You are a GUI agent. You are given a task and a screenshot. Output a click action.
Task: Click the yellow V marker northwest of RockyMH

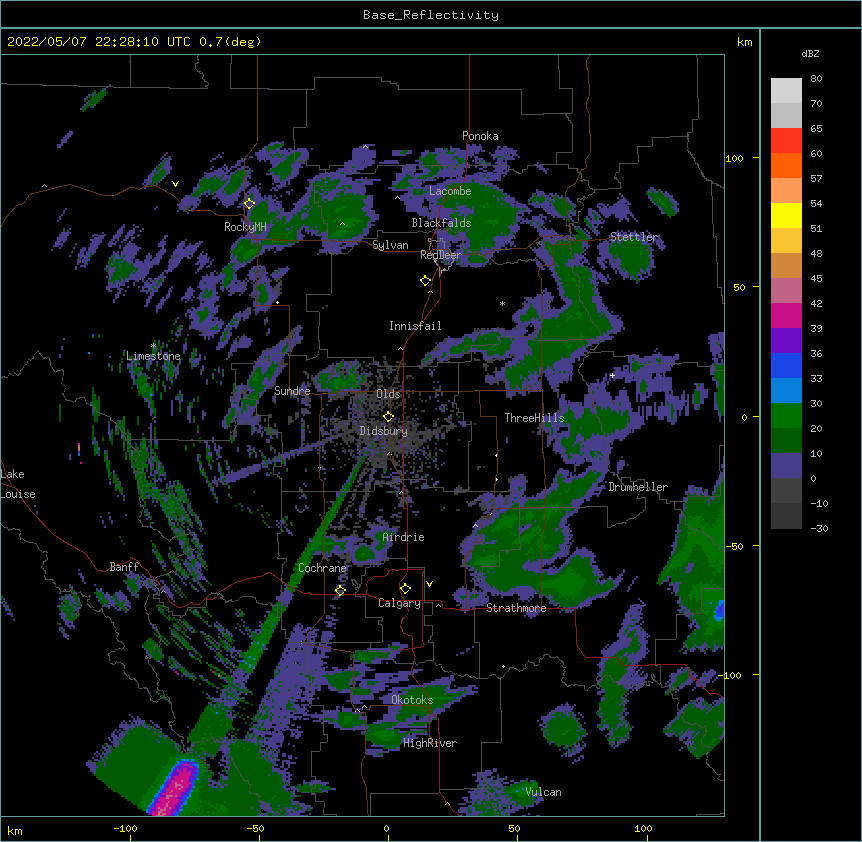click(175, 184)
